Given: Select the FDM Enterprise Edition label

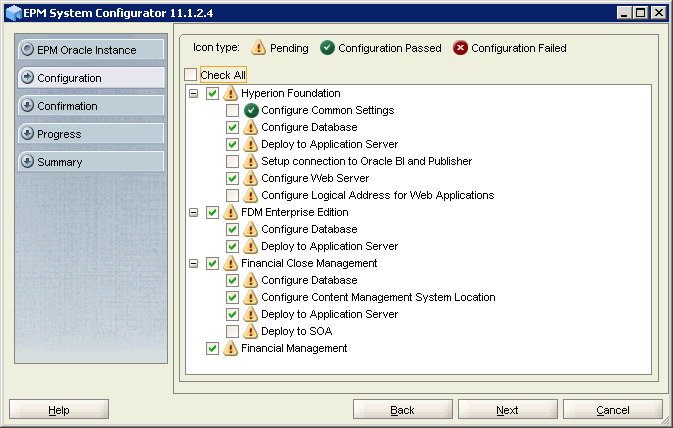Looking at the screenshot, I should 294,212.
